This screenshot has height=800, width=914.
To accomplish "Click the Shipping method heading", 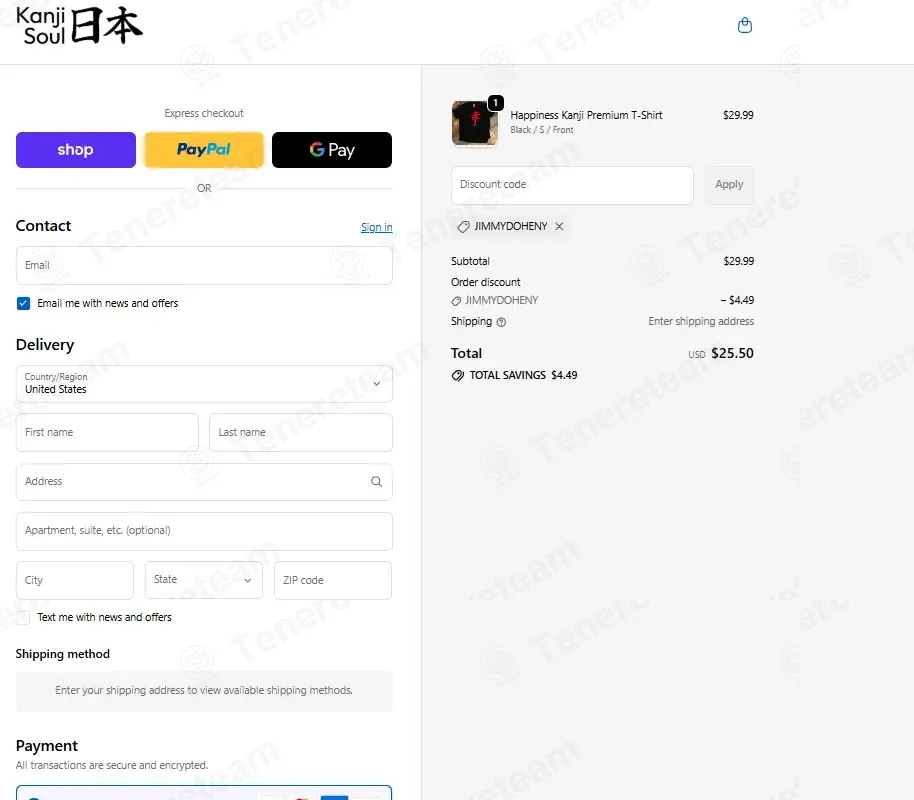I will [x=62, y=654].
